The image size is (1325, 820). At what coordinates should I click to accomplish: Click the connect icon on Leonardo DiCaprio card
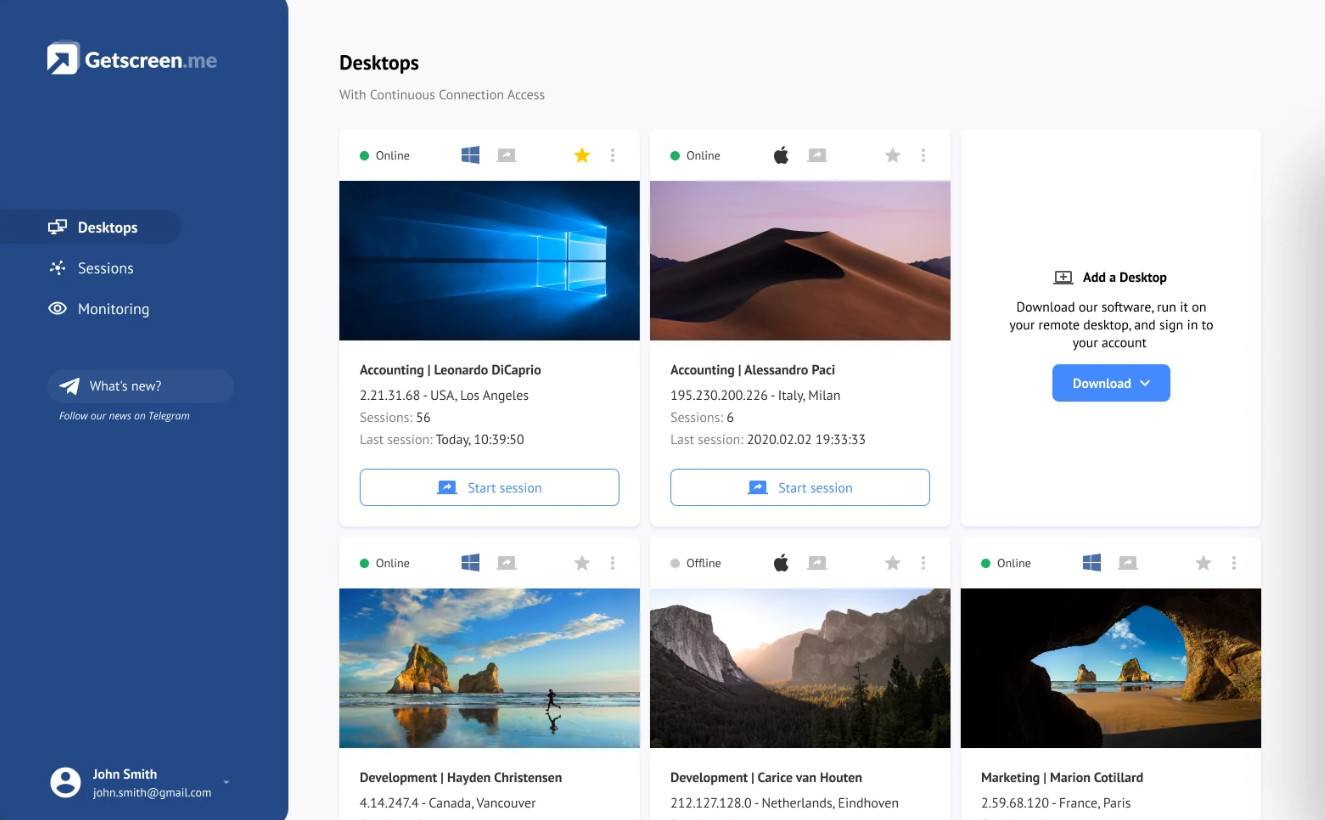(x=507, y=155)
